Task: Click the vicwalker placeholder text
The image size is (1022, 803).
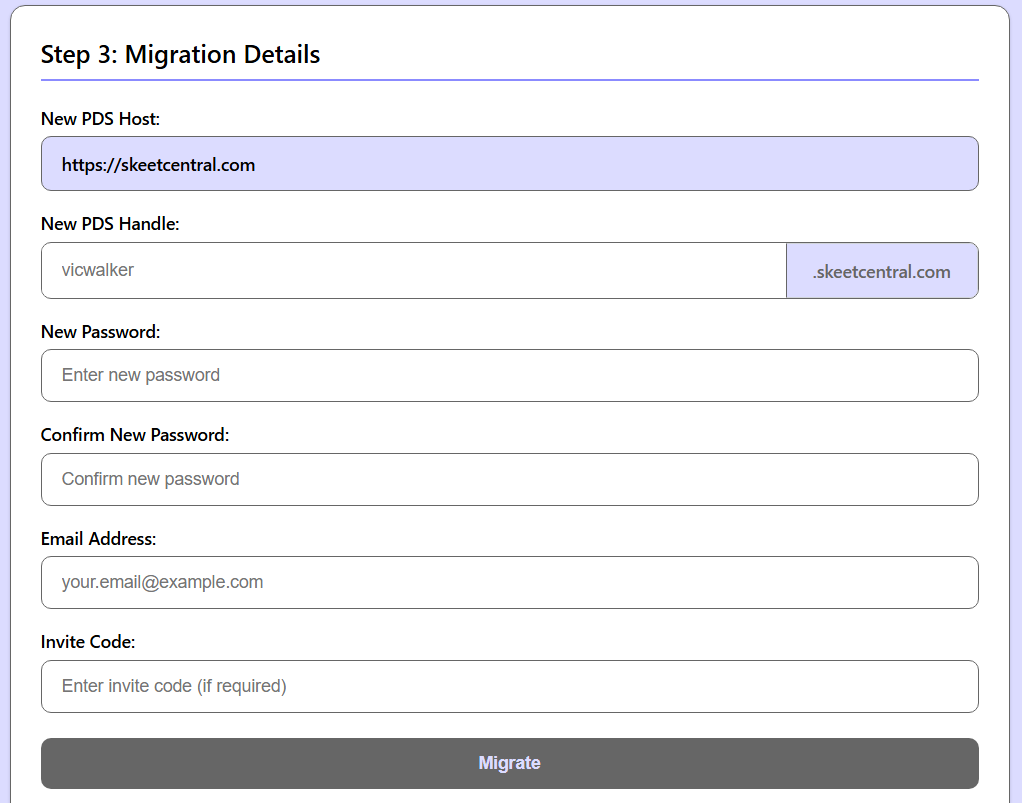Action: (97, 270)
